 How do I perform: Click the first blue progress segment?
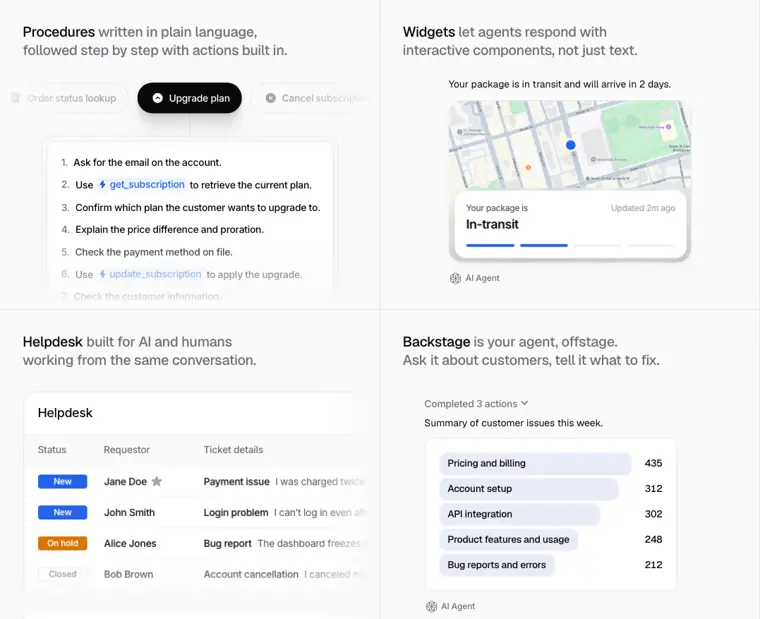coord(490,245)
